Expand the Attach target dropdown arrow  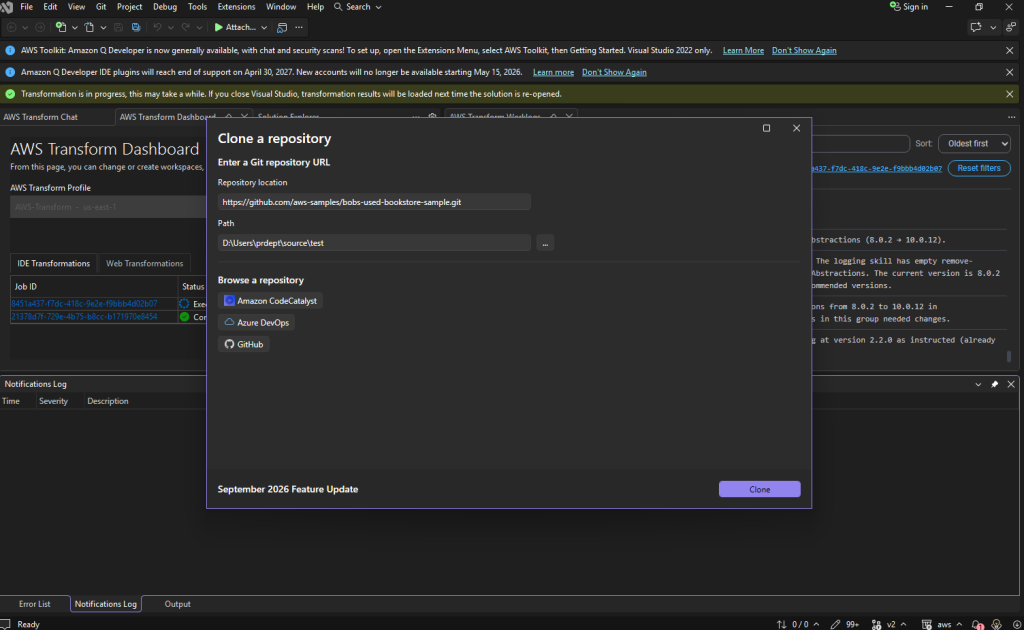(264, 27)
